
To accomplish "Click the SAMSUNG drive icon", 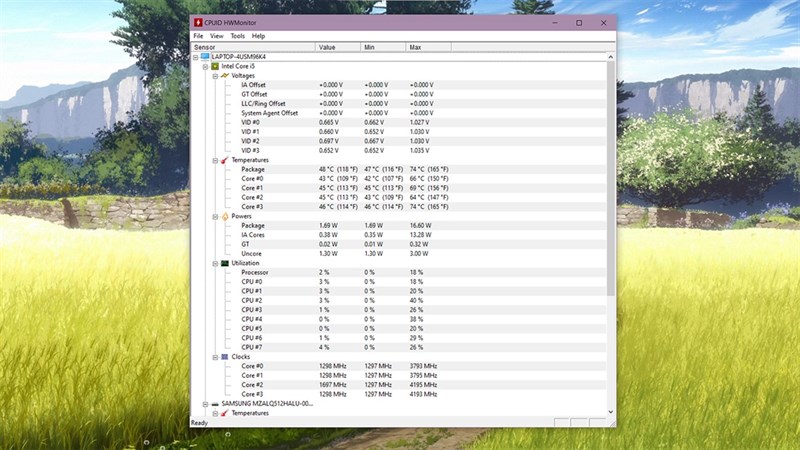I will coord(215,404).
